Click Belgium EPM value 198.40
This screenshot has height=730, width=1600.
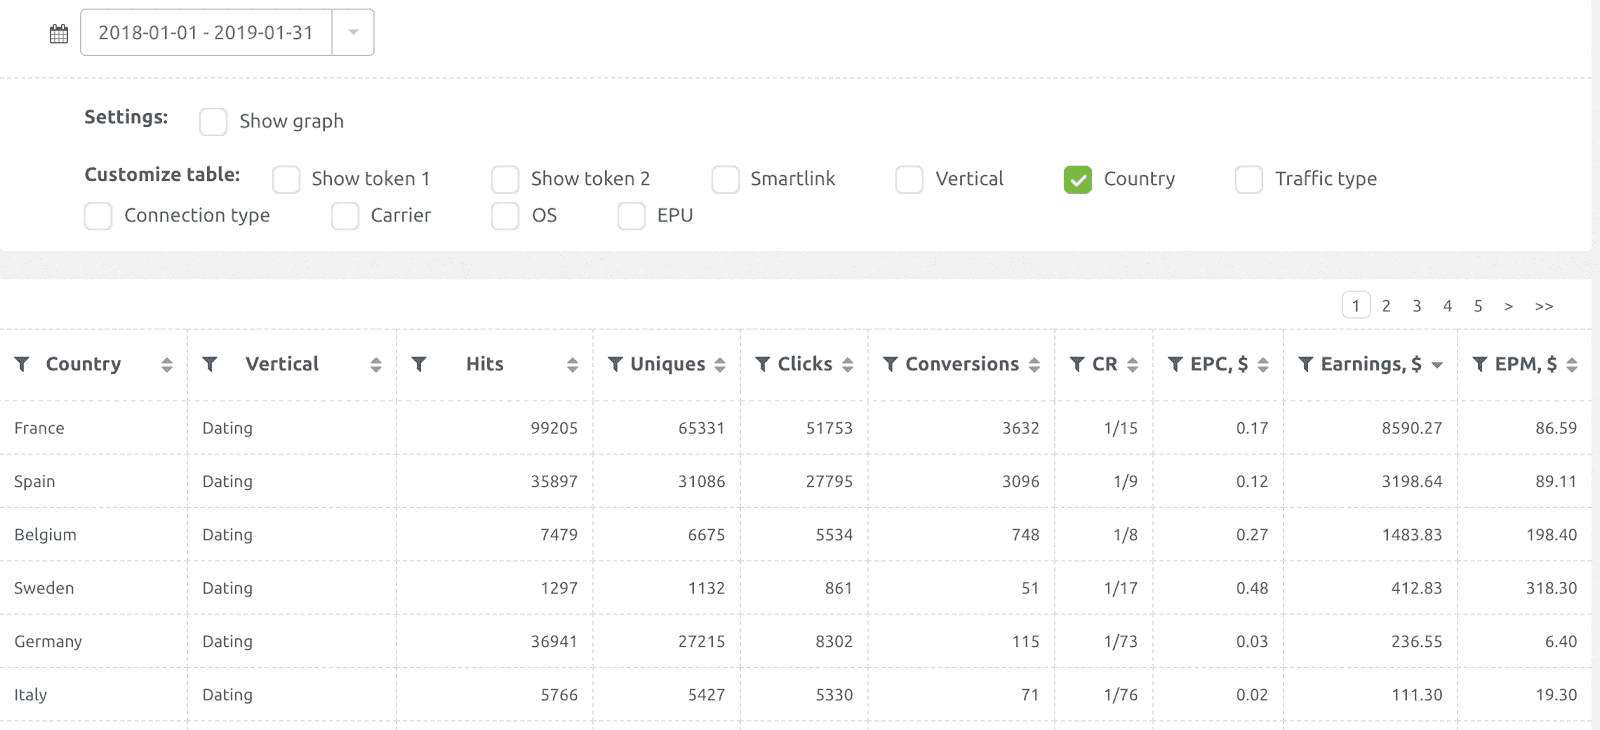coord(1551,535)
